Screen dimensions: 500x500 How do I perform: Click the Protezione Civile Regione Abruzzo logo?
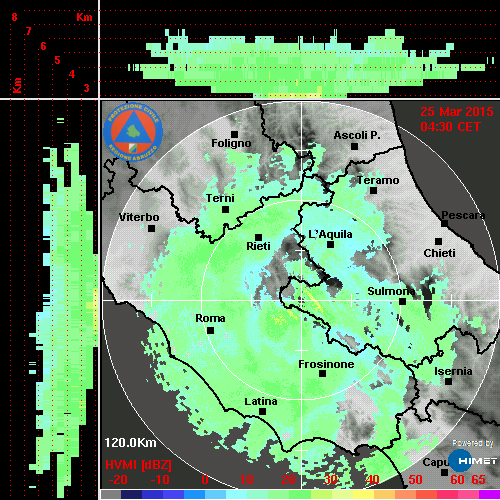click(133, 132)
